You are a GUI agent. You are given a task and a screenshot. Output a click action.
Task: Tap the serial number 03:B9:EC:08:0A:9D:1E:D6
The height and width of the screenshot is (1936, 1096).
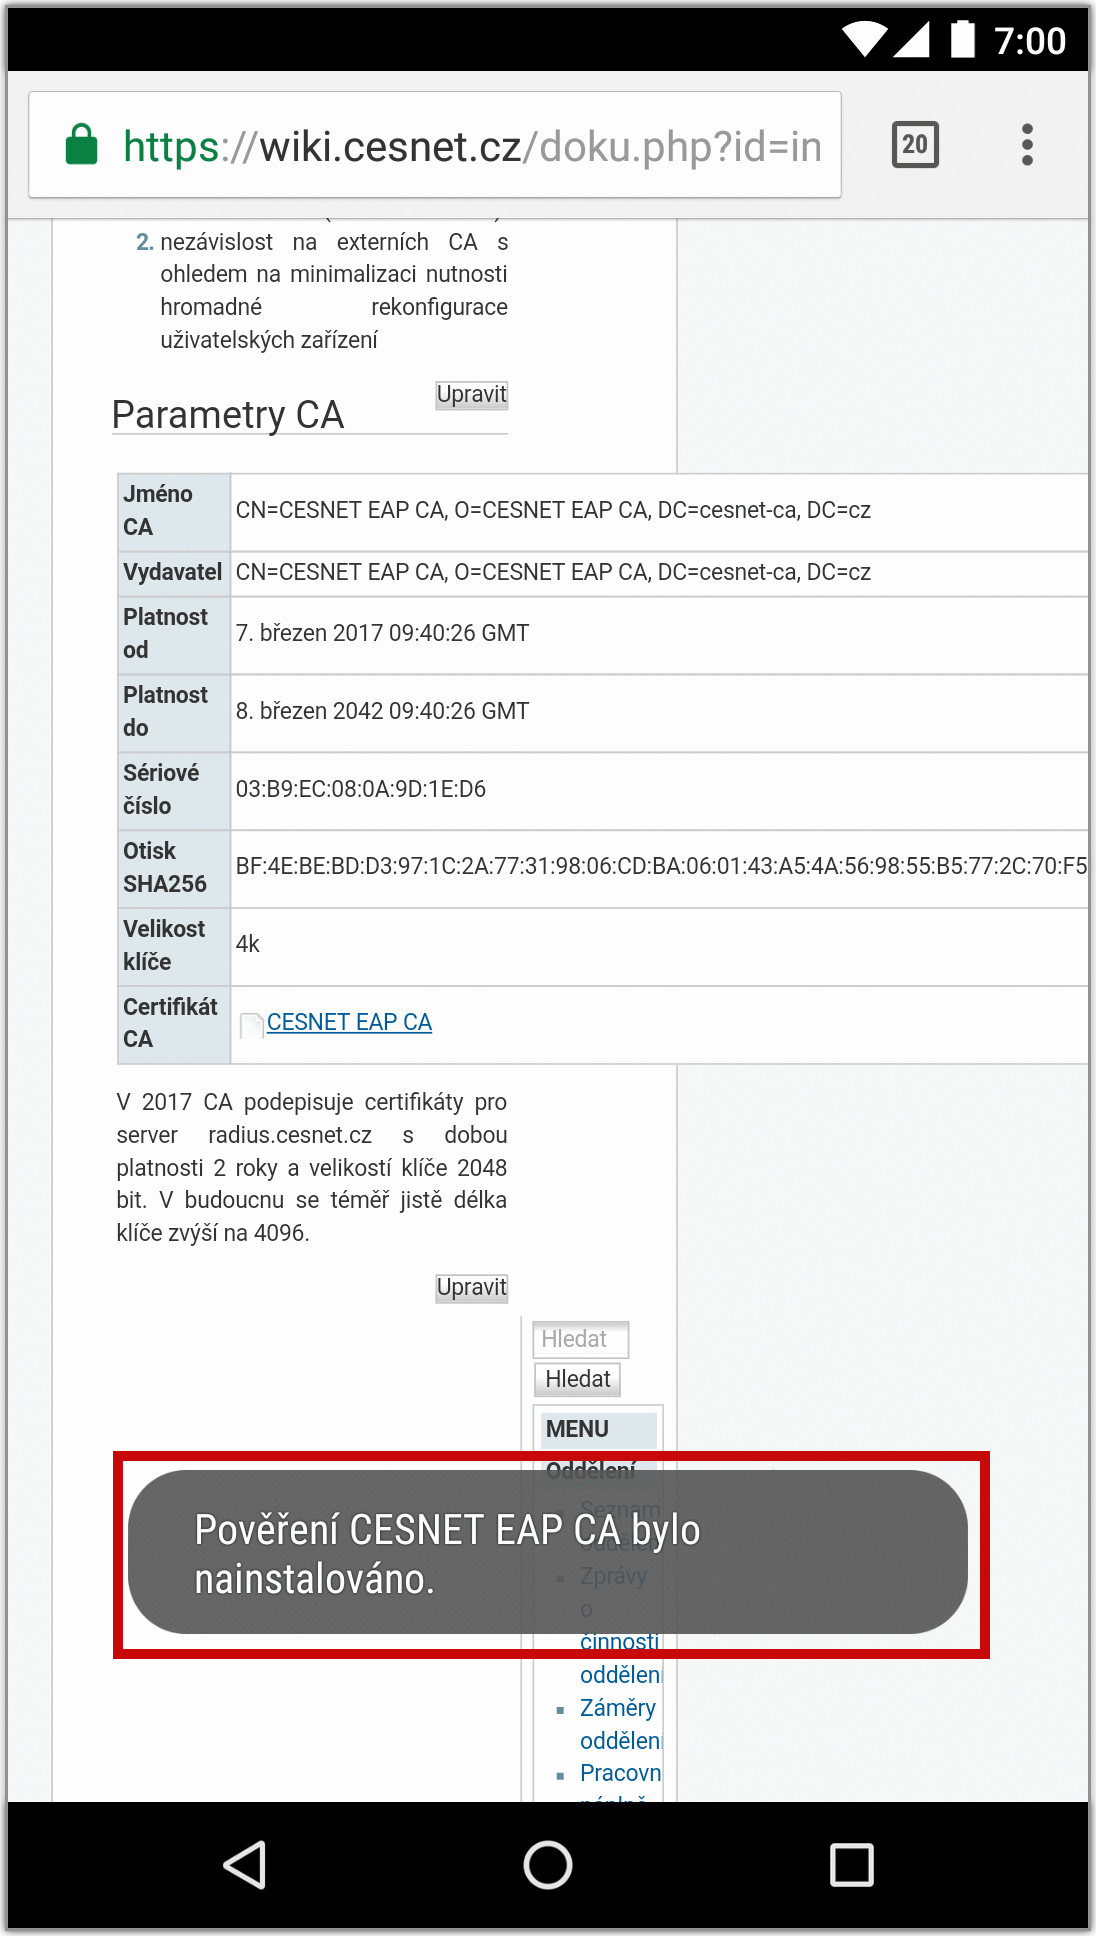(x=361, y=789)
